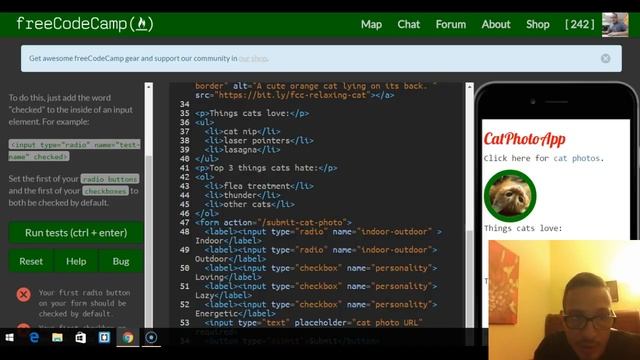Viewport: 640px width, 360px height.
Task: Open the [ 242 ] points profile link
Action: coord(580,24)
